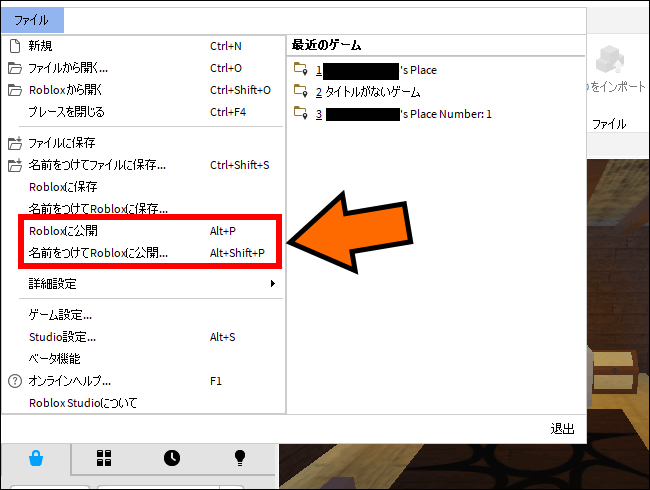Image resolution: width=650 pixels, height=490 pixels.
Task: Open ゲーム設定... menu entry
Action: tap(143, 315)
